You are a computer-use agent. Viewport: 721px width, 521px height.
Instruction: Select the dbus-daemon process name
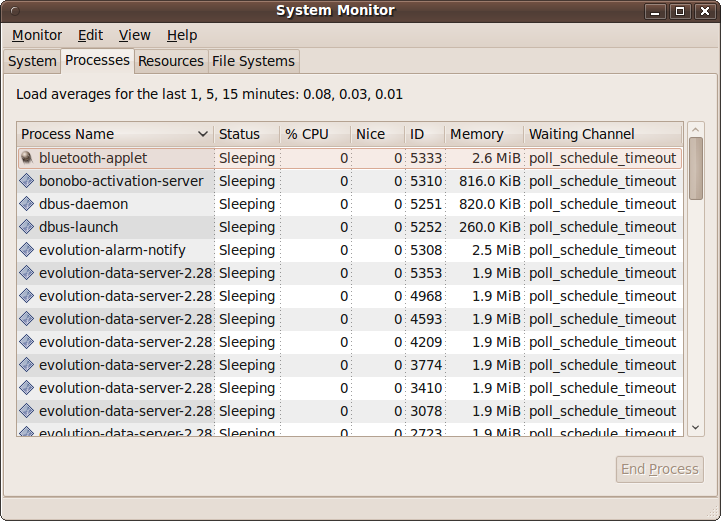[84, 204]
